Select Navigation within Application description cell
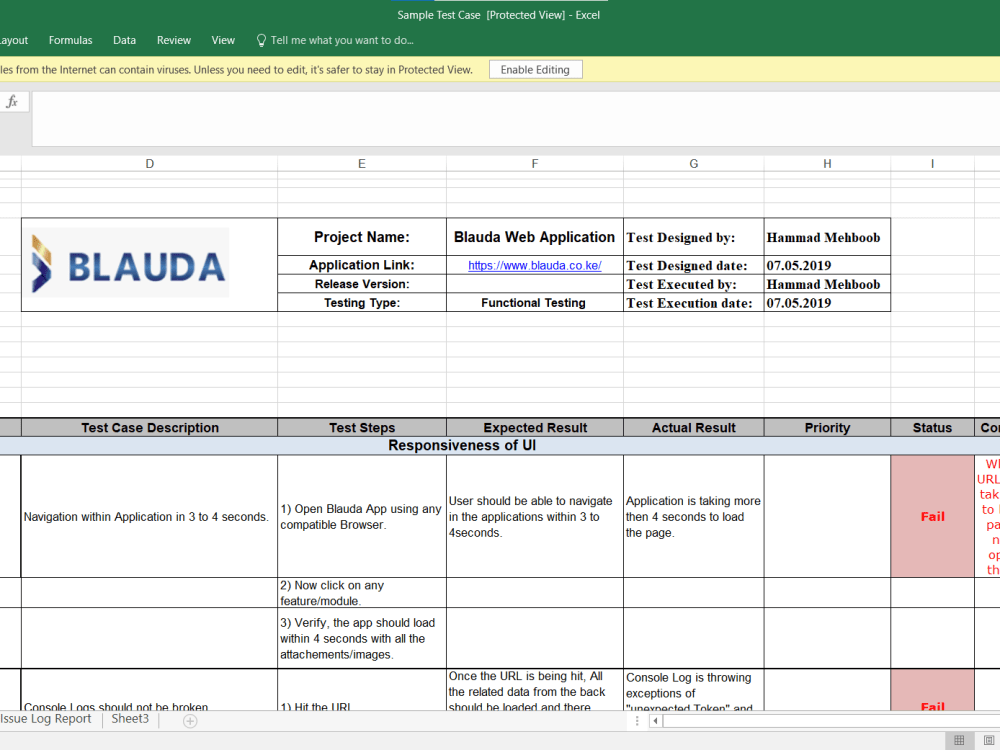 pos(149,517)
